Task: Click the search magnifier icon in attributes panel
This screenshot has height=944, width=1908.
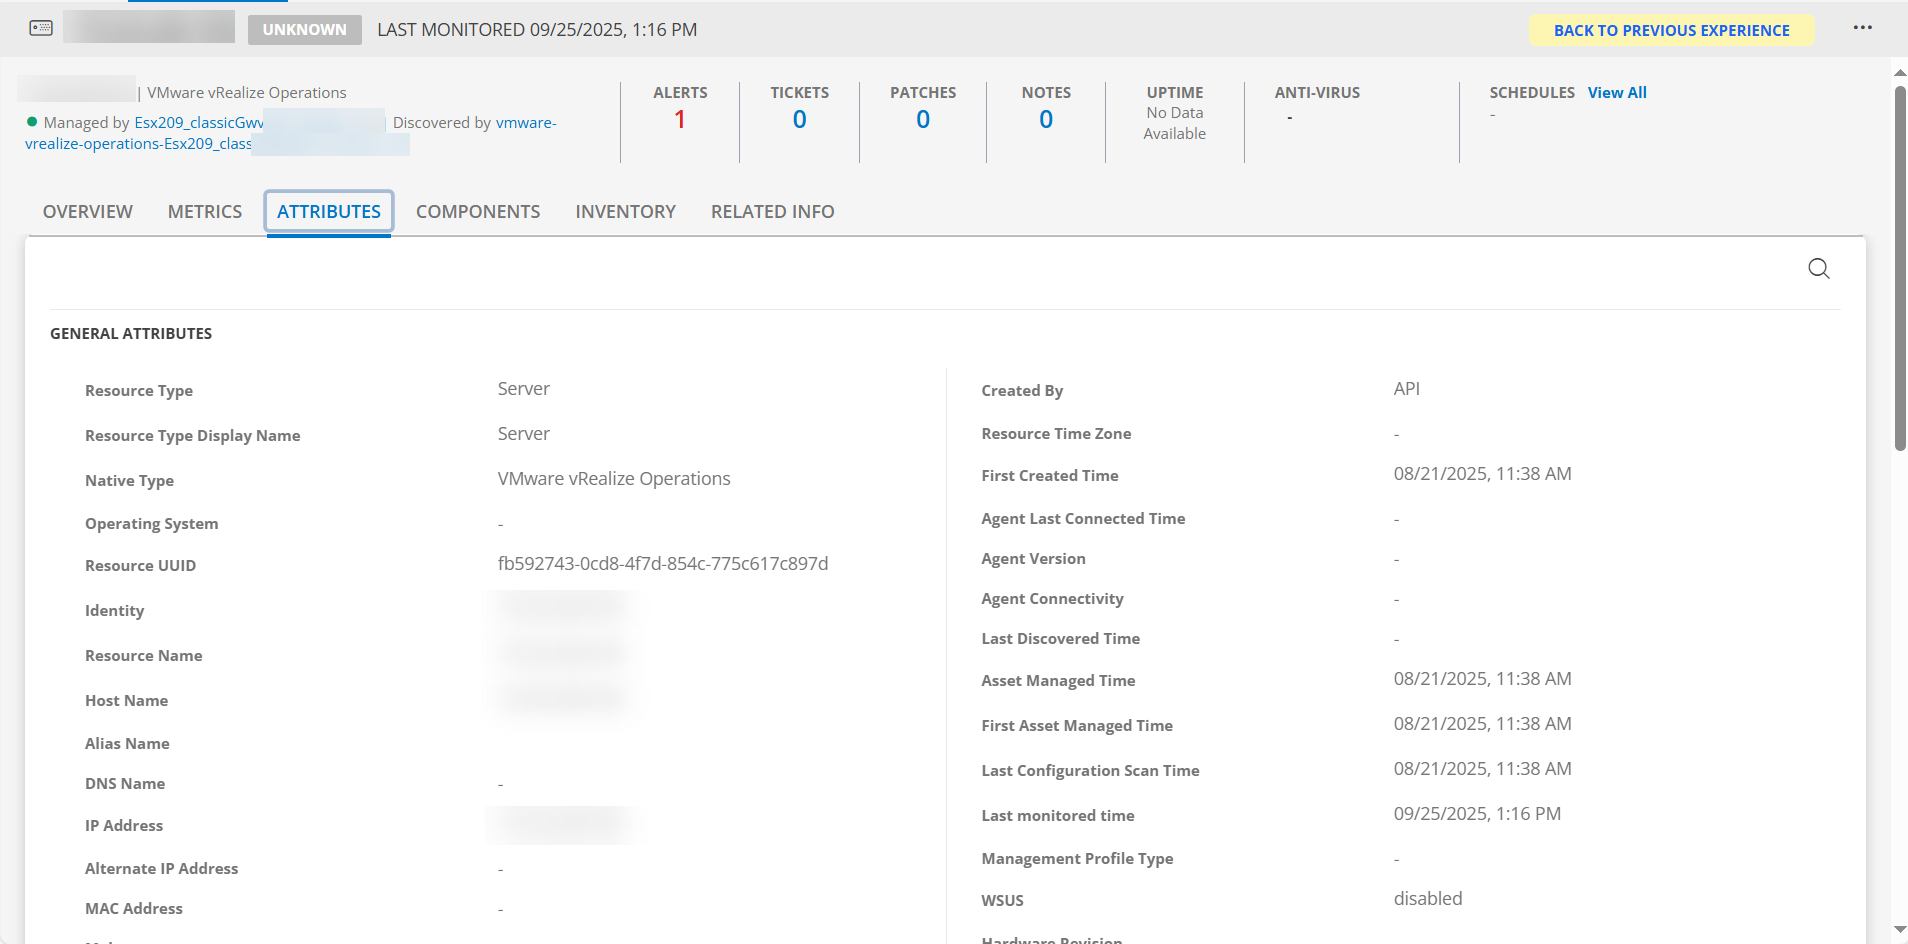Action: point(1818,269)
